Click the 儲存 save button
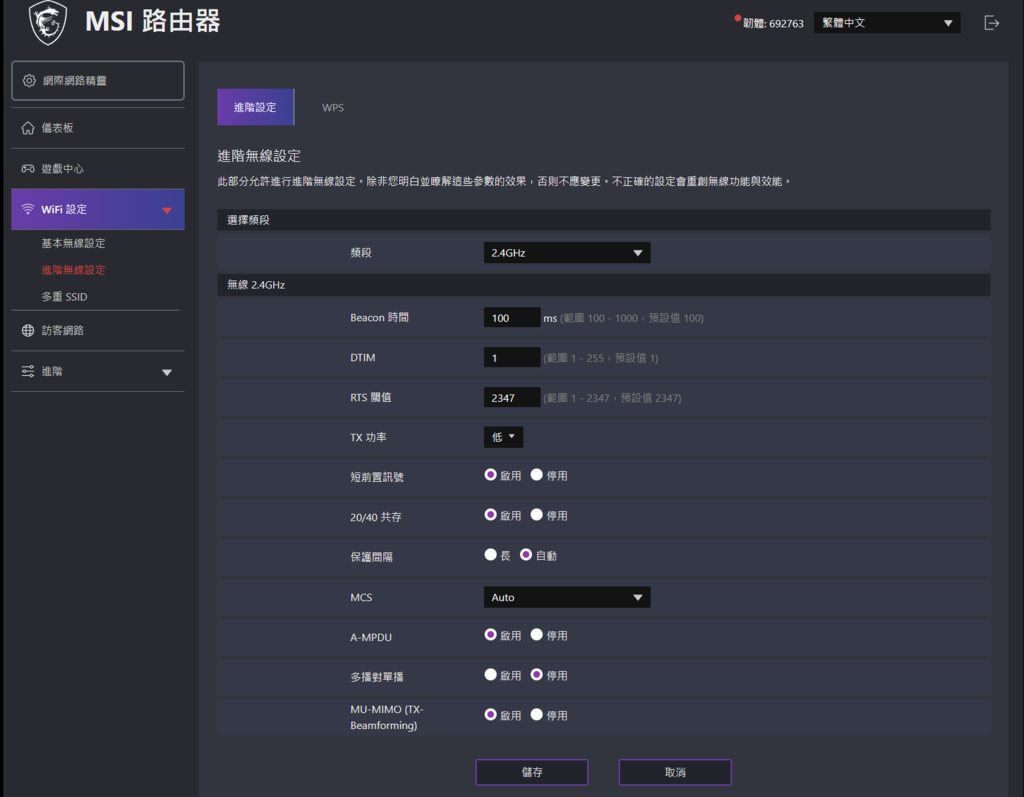 (532, 772)
